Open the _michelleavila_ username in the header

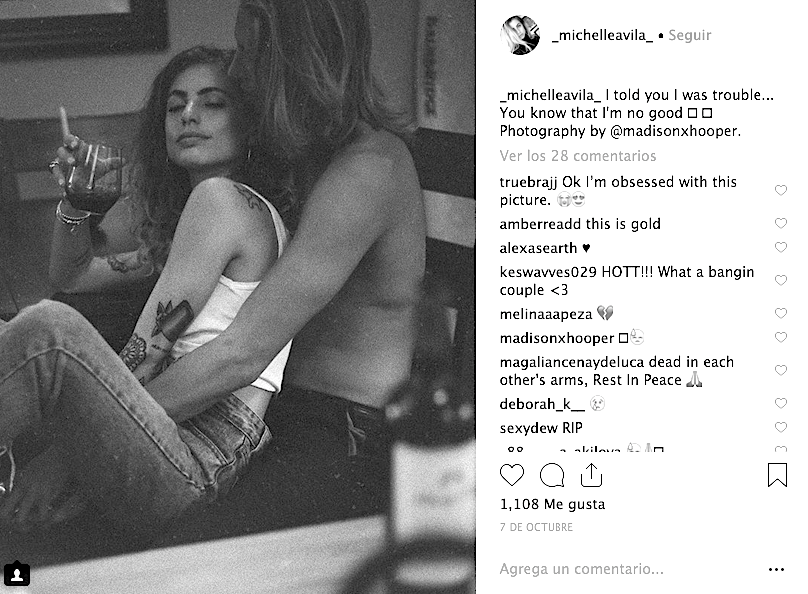(602, 35)
